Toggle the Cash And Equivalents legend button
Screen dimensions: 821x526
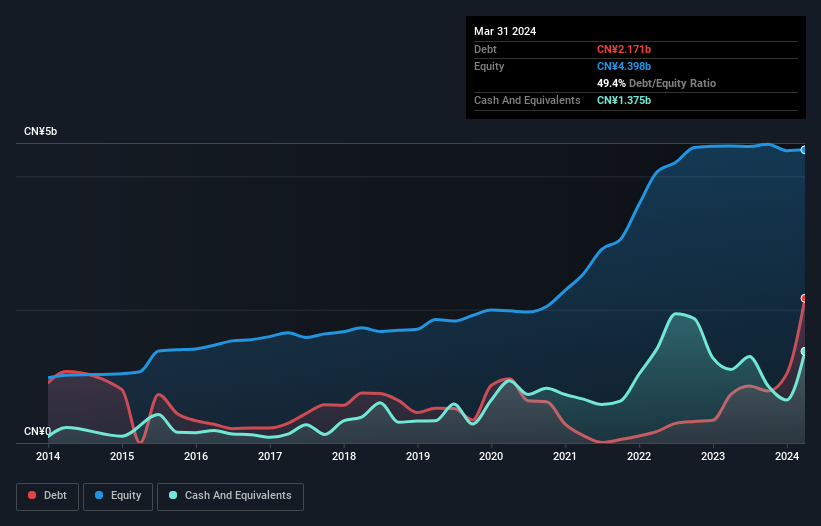230,496
